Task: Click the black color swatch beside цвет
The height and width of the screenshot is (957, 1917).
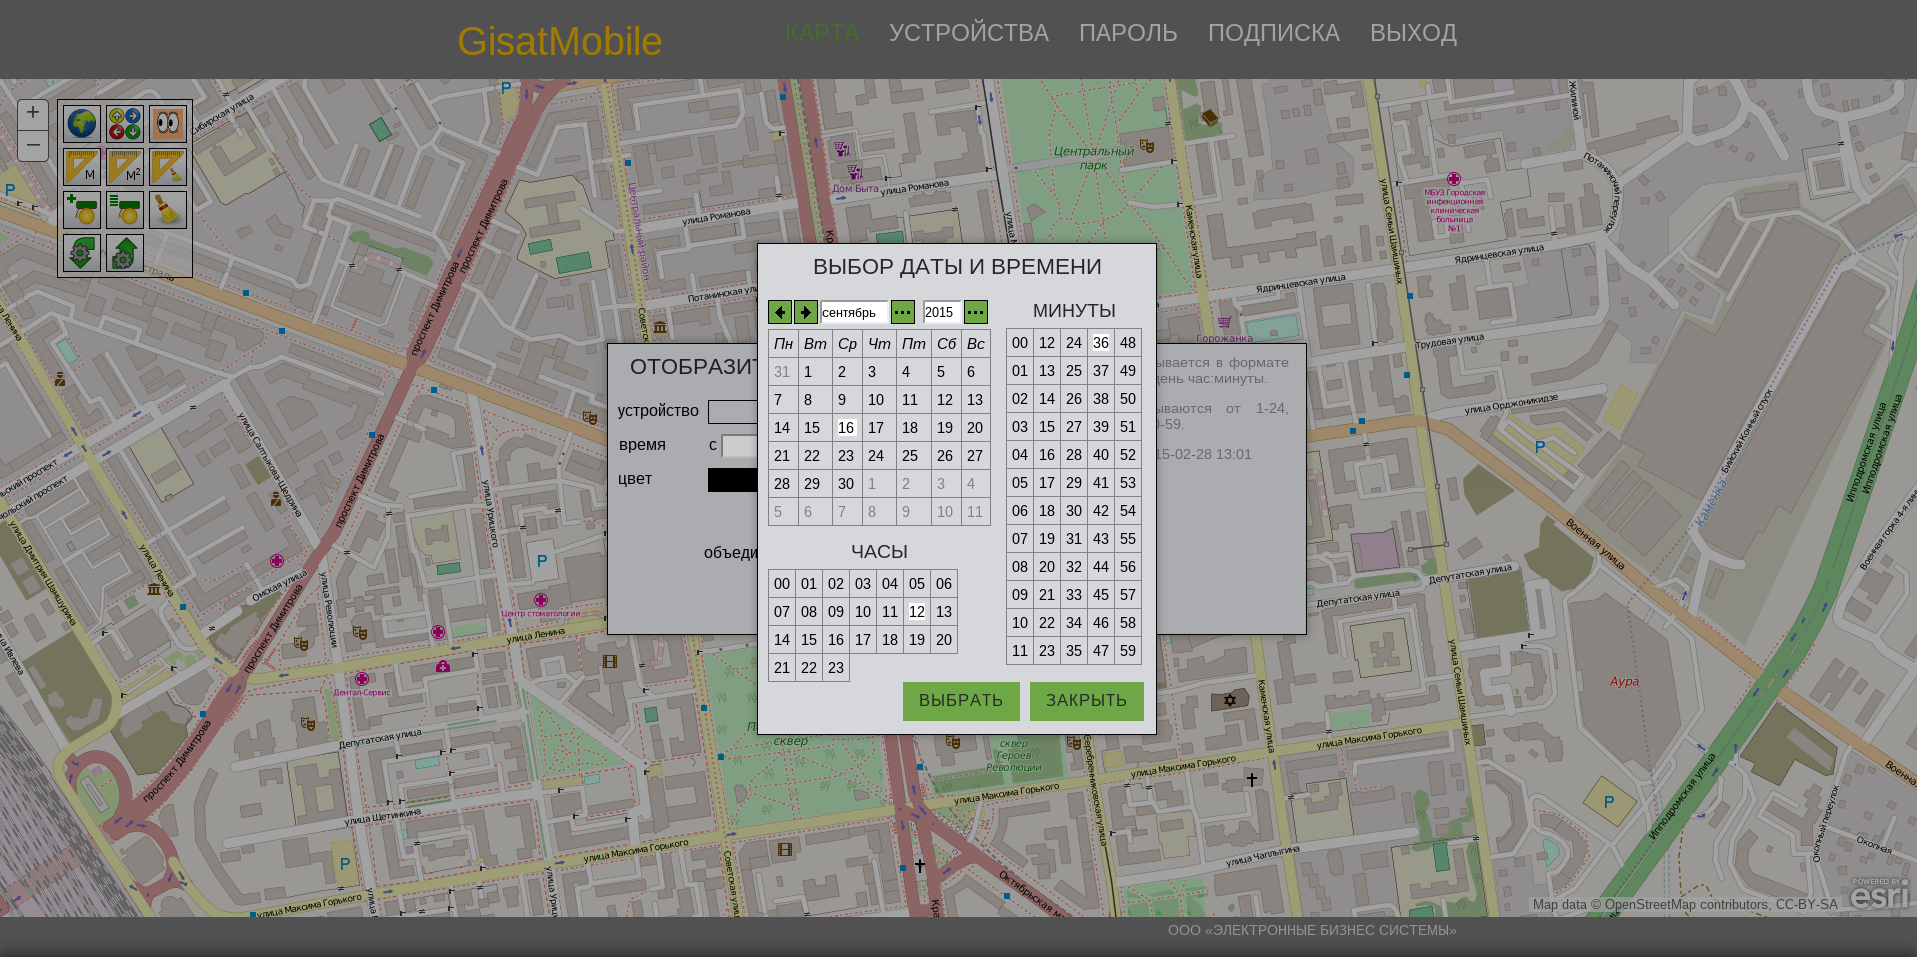Action: pyautogui.click(x=732, y=480)
